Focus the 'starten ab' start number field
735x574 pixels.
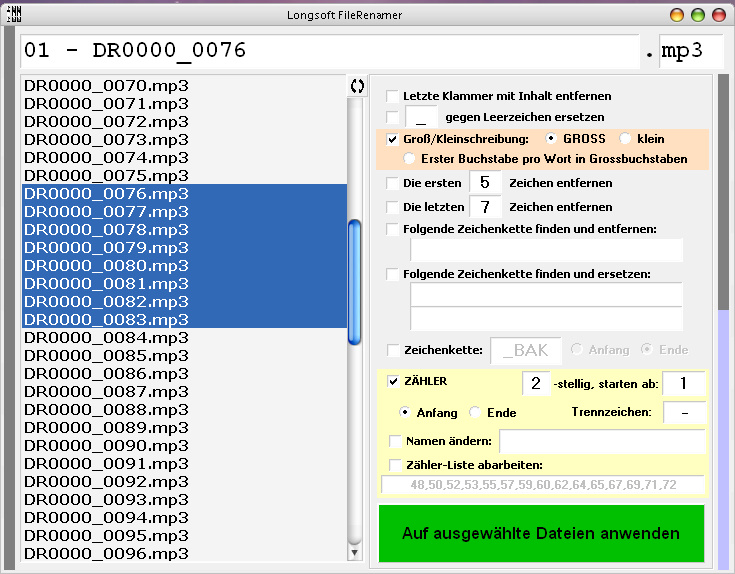click(x=684, y=383)
